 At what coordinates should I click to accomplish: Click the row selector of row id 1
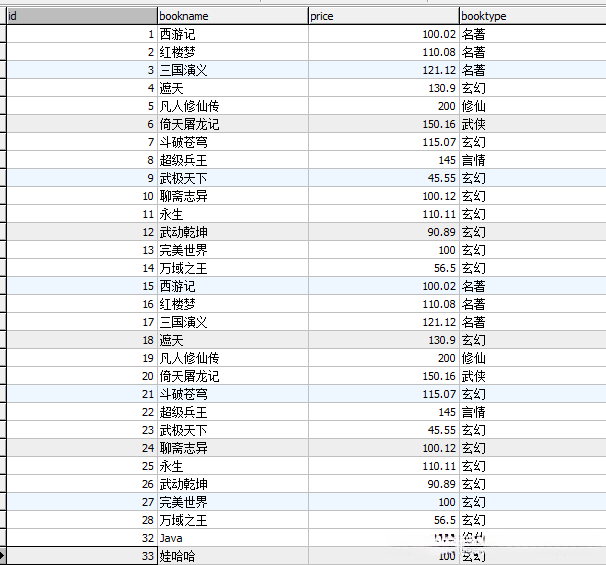[x=3, y=34]
